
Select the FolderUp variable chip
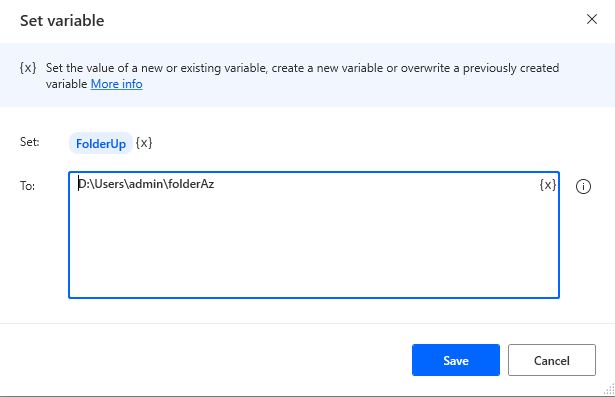point(101,144)
